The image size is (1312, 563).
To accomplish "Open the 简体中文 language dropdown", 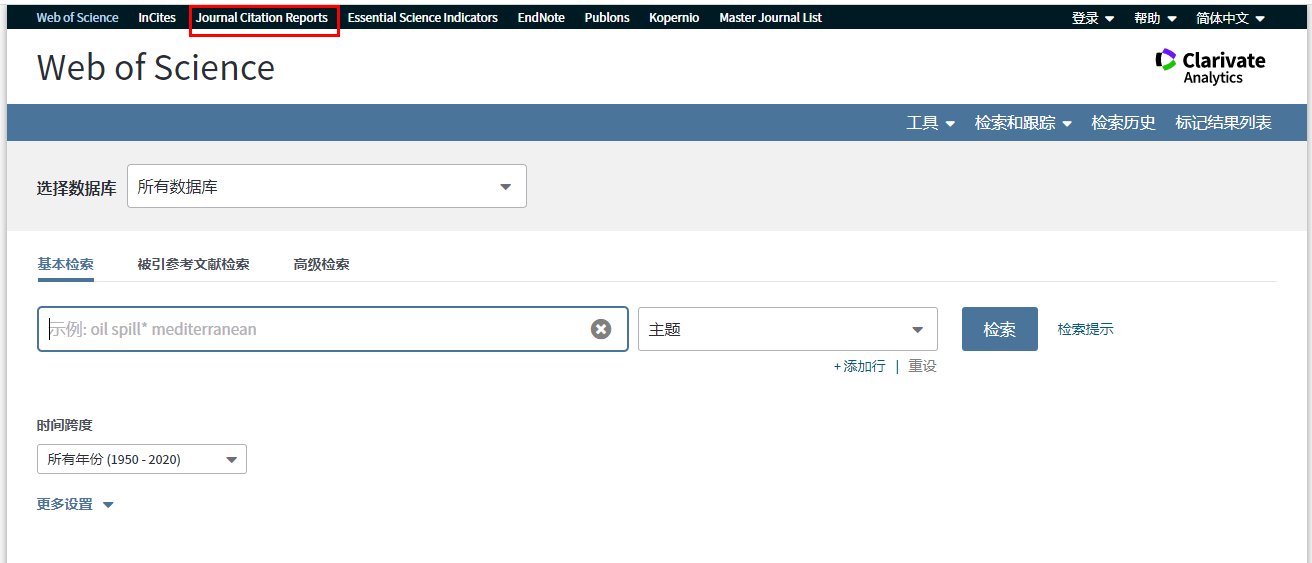I will [1230, 18].
